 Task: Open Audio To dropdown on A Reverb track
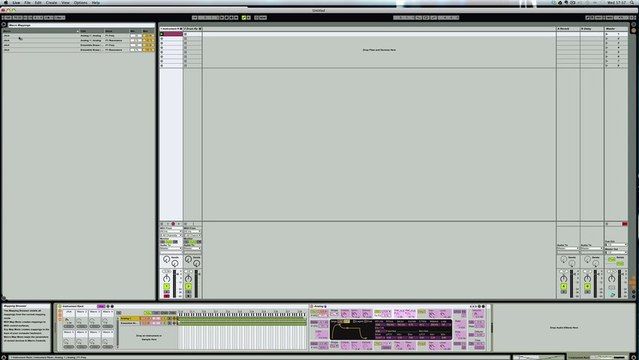[x=568, y=248]
